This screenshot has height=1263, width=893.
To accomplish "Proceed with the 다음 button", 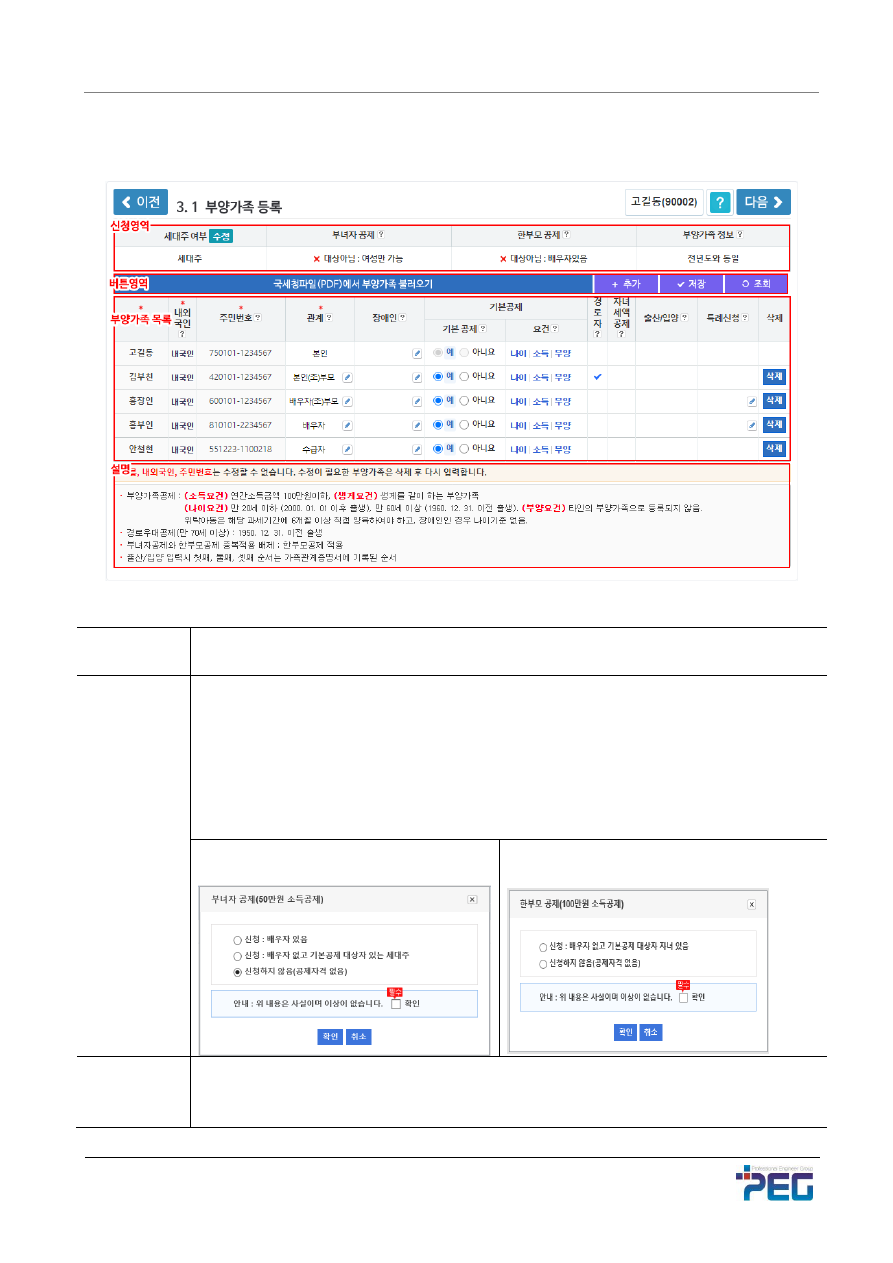I will pos(764,202).
